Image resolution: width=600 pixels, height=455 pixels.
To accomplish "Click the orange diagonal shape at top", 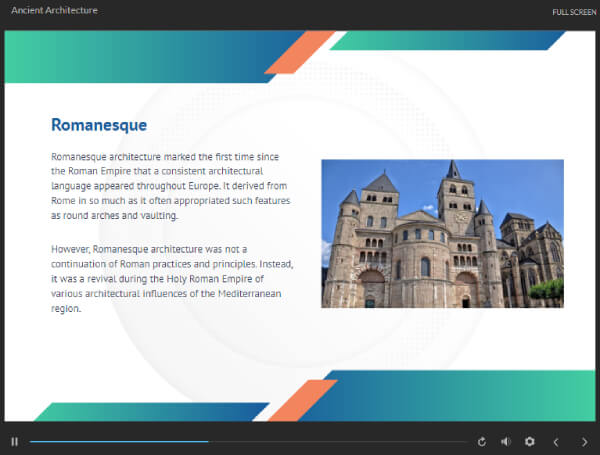I will [299, 53].
